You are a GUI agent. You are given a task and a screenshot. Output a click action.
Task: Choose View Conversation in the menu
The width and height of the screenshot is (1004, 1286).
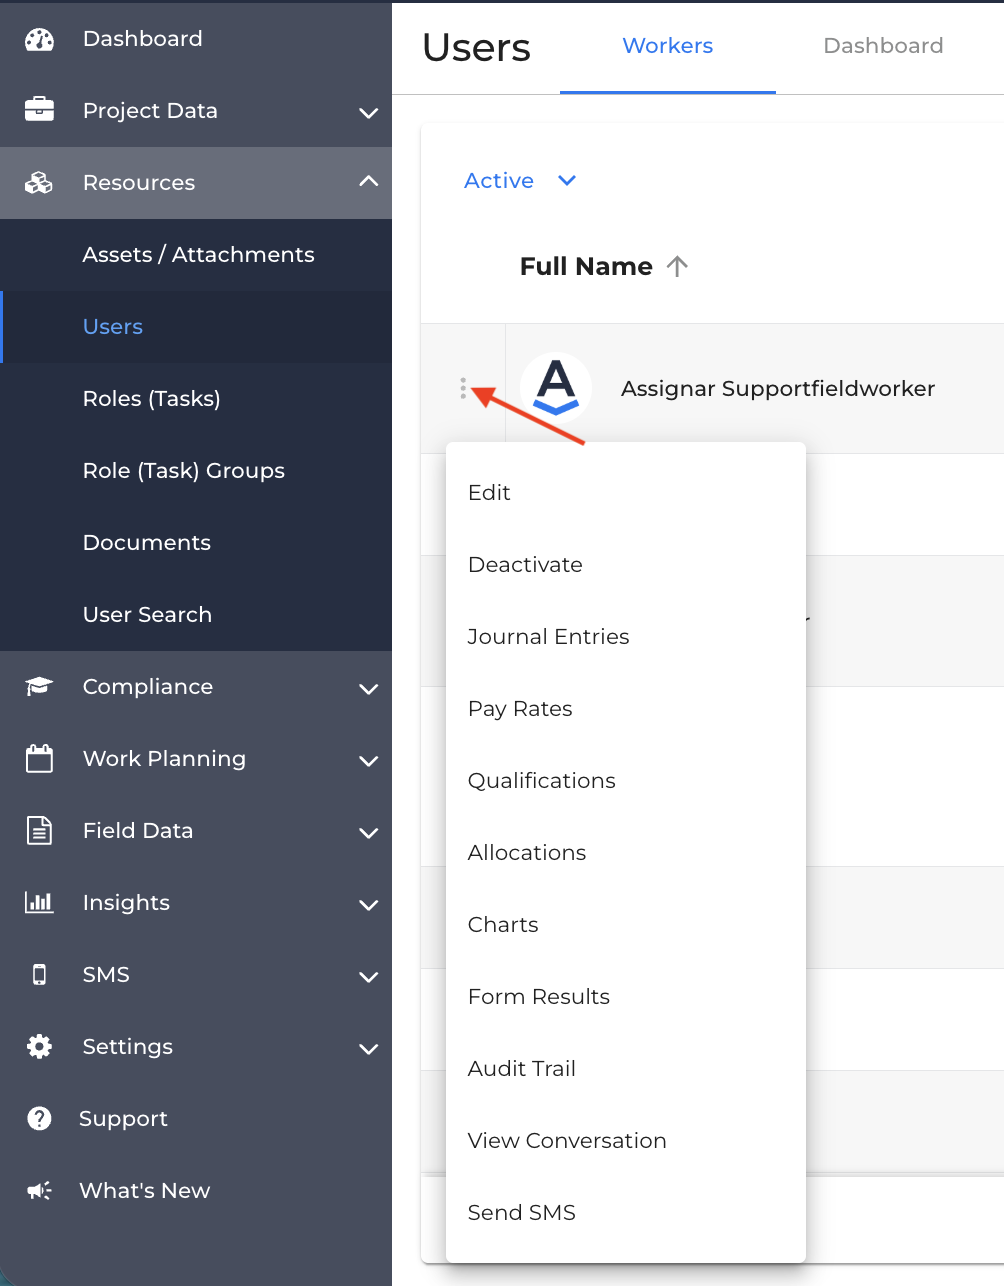pos(626,1140)
